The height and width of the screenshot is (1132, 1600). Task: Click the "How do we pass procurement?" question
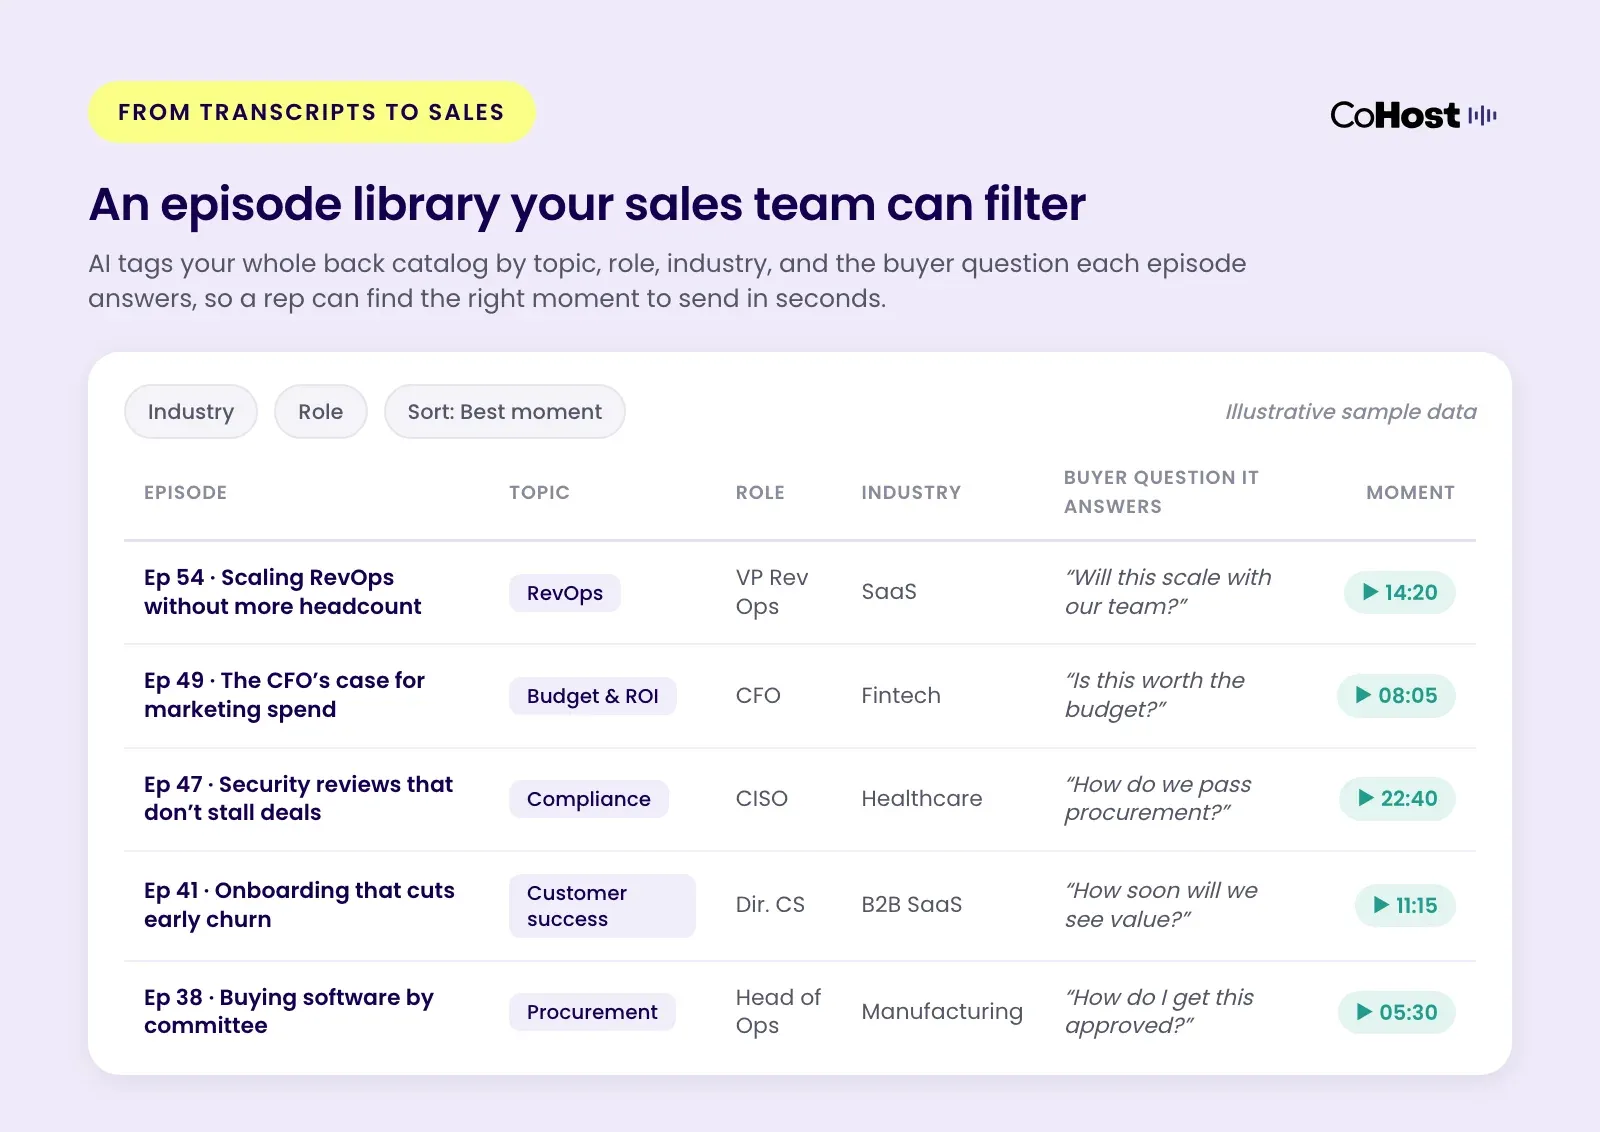1158,798
